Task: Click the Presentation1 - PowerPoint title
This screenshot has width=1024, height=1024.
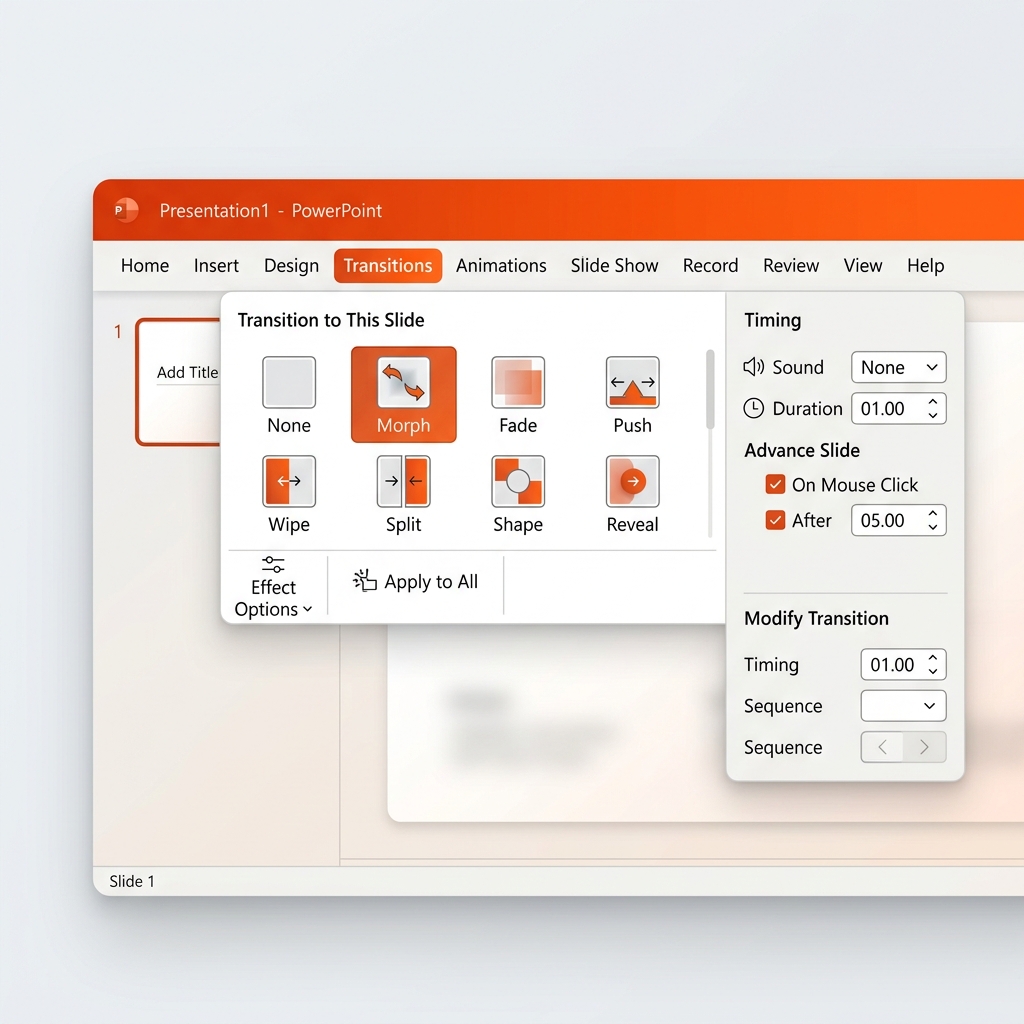Action: pyautogui.click(x=270, y=210)
